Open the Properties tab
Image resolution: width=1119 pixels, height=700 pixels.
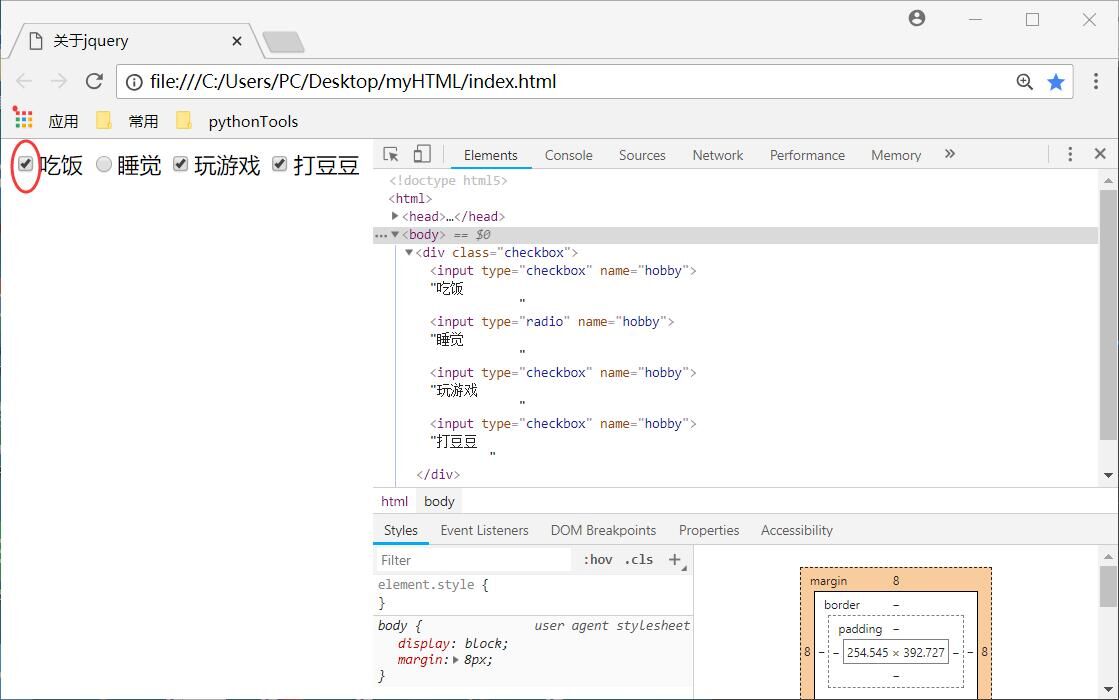(709, 530)
